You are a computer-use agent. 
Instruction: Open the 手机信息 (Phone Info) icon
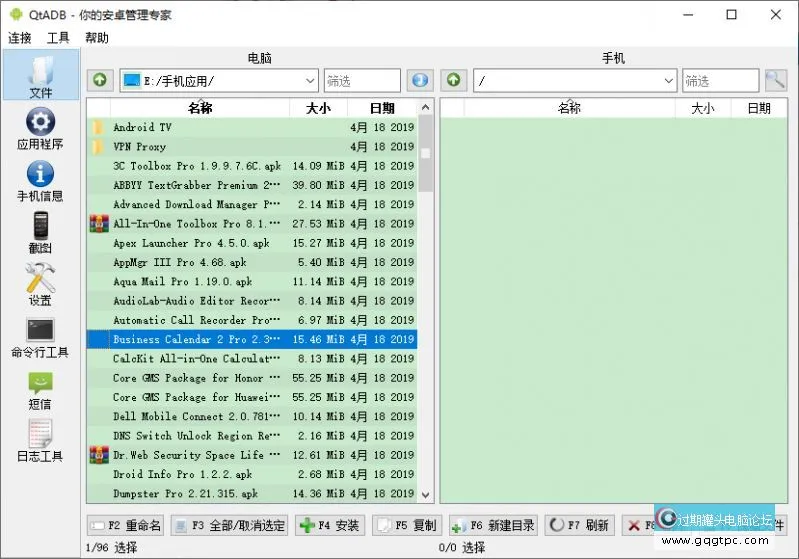(40, 180)
